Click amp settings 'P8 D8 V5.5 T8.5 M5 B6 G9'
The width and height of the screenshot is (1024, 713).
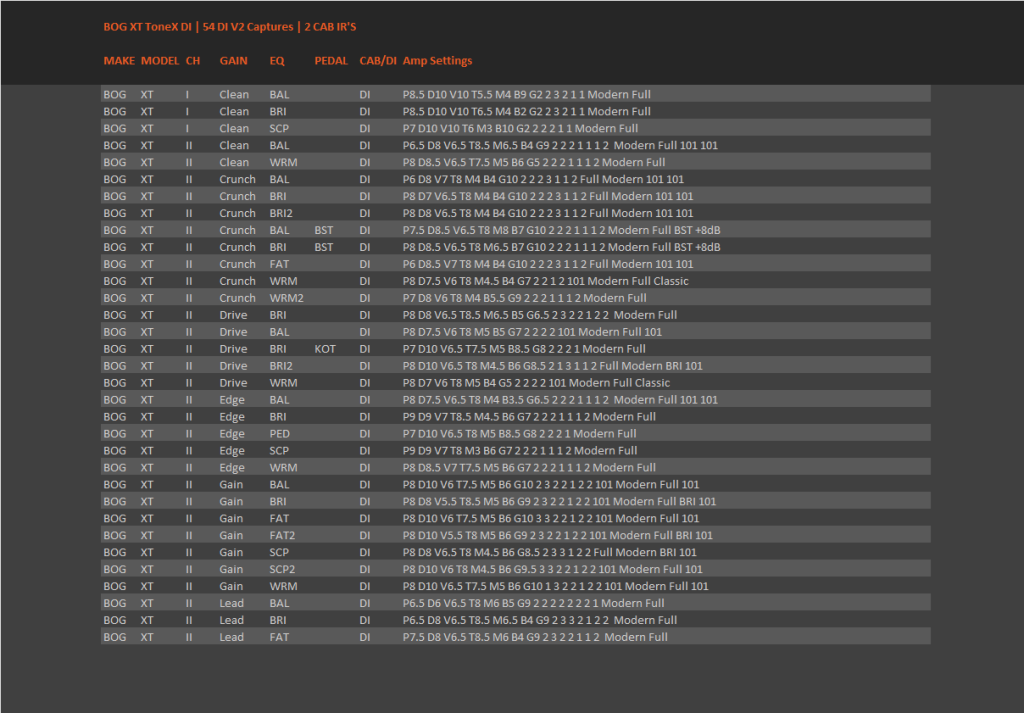[466, 502]
